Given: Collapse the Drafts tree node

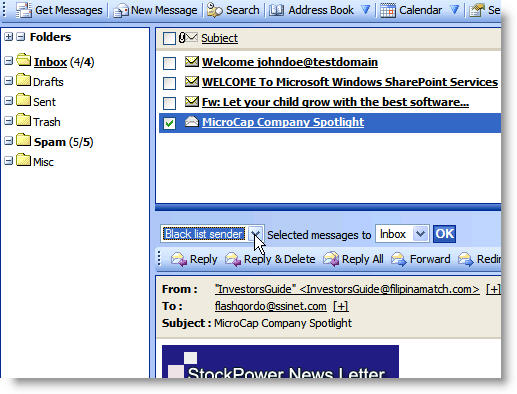Looking at the screenshot, I should 9,81.
